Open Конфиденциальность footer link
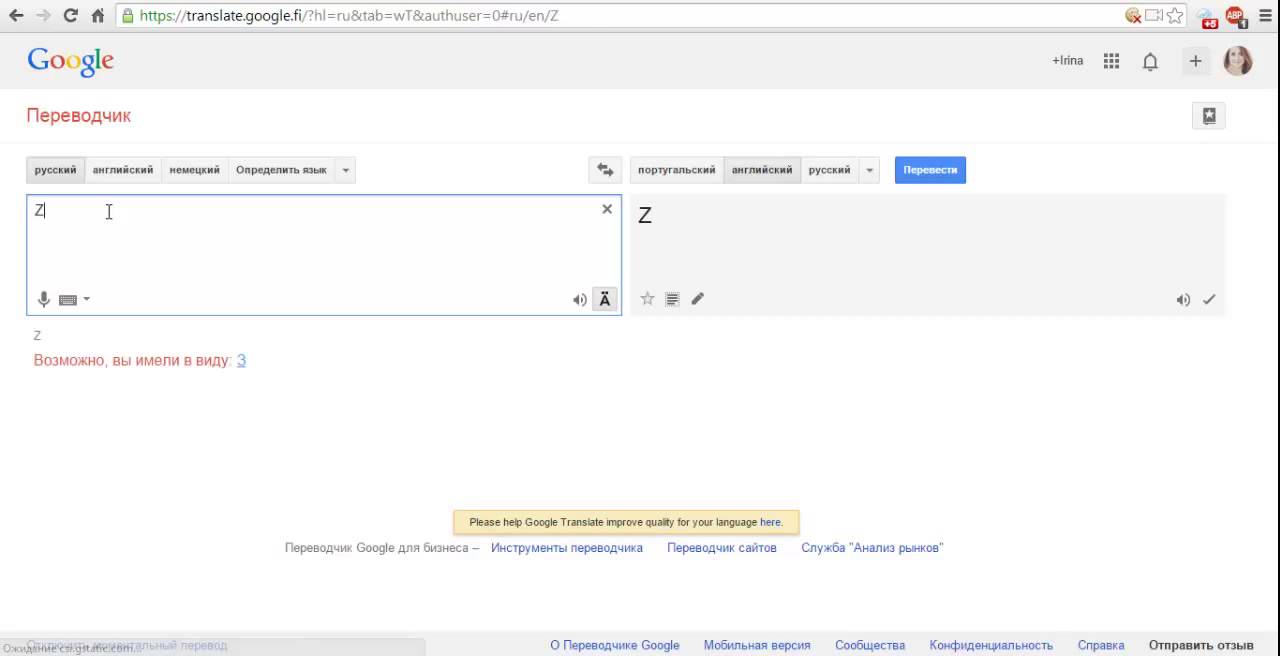 [991, 646]
